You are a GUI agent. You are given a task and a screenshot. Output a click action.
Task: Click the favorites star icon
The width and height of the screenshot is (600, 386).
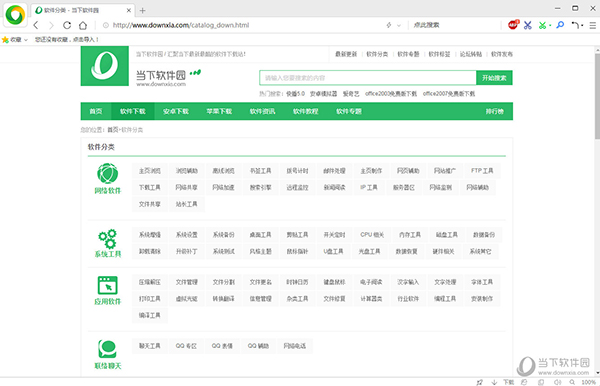pos(5,39)
